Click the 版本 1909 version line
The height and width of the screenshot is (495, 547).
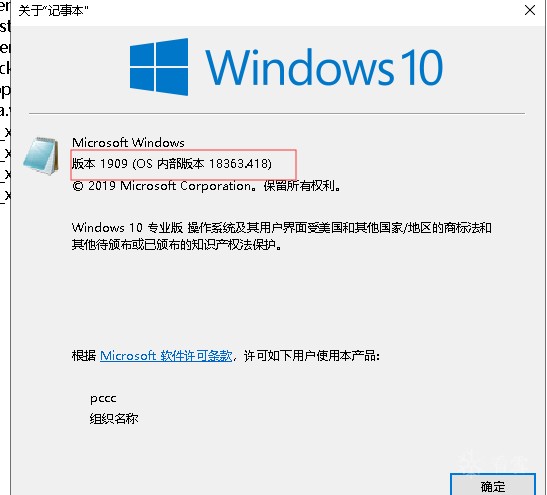coord(172,164)
